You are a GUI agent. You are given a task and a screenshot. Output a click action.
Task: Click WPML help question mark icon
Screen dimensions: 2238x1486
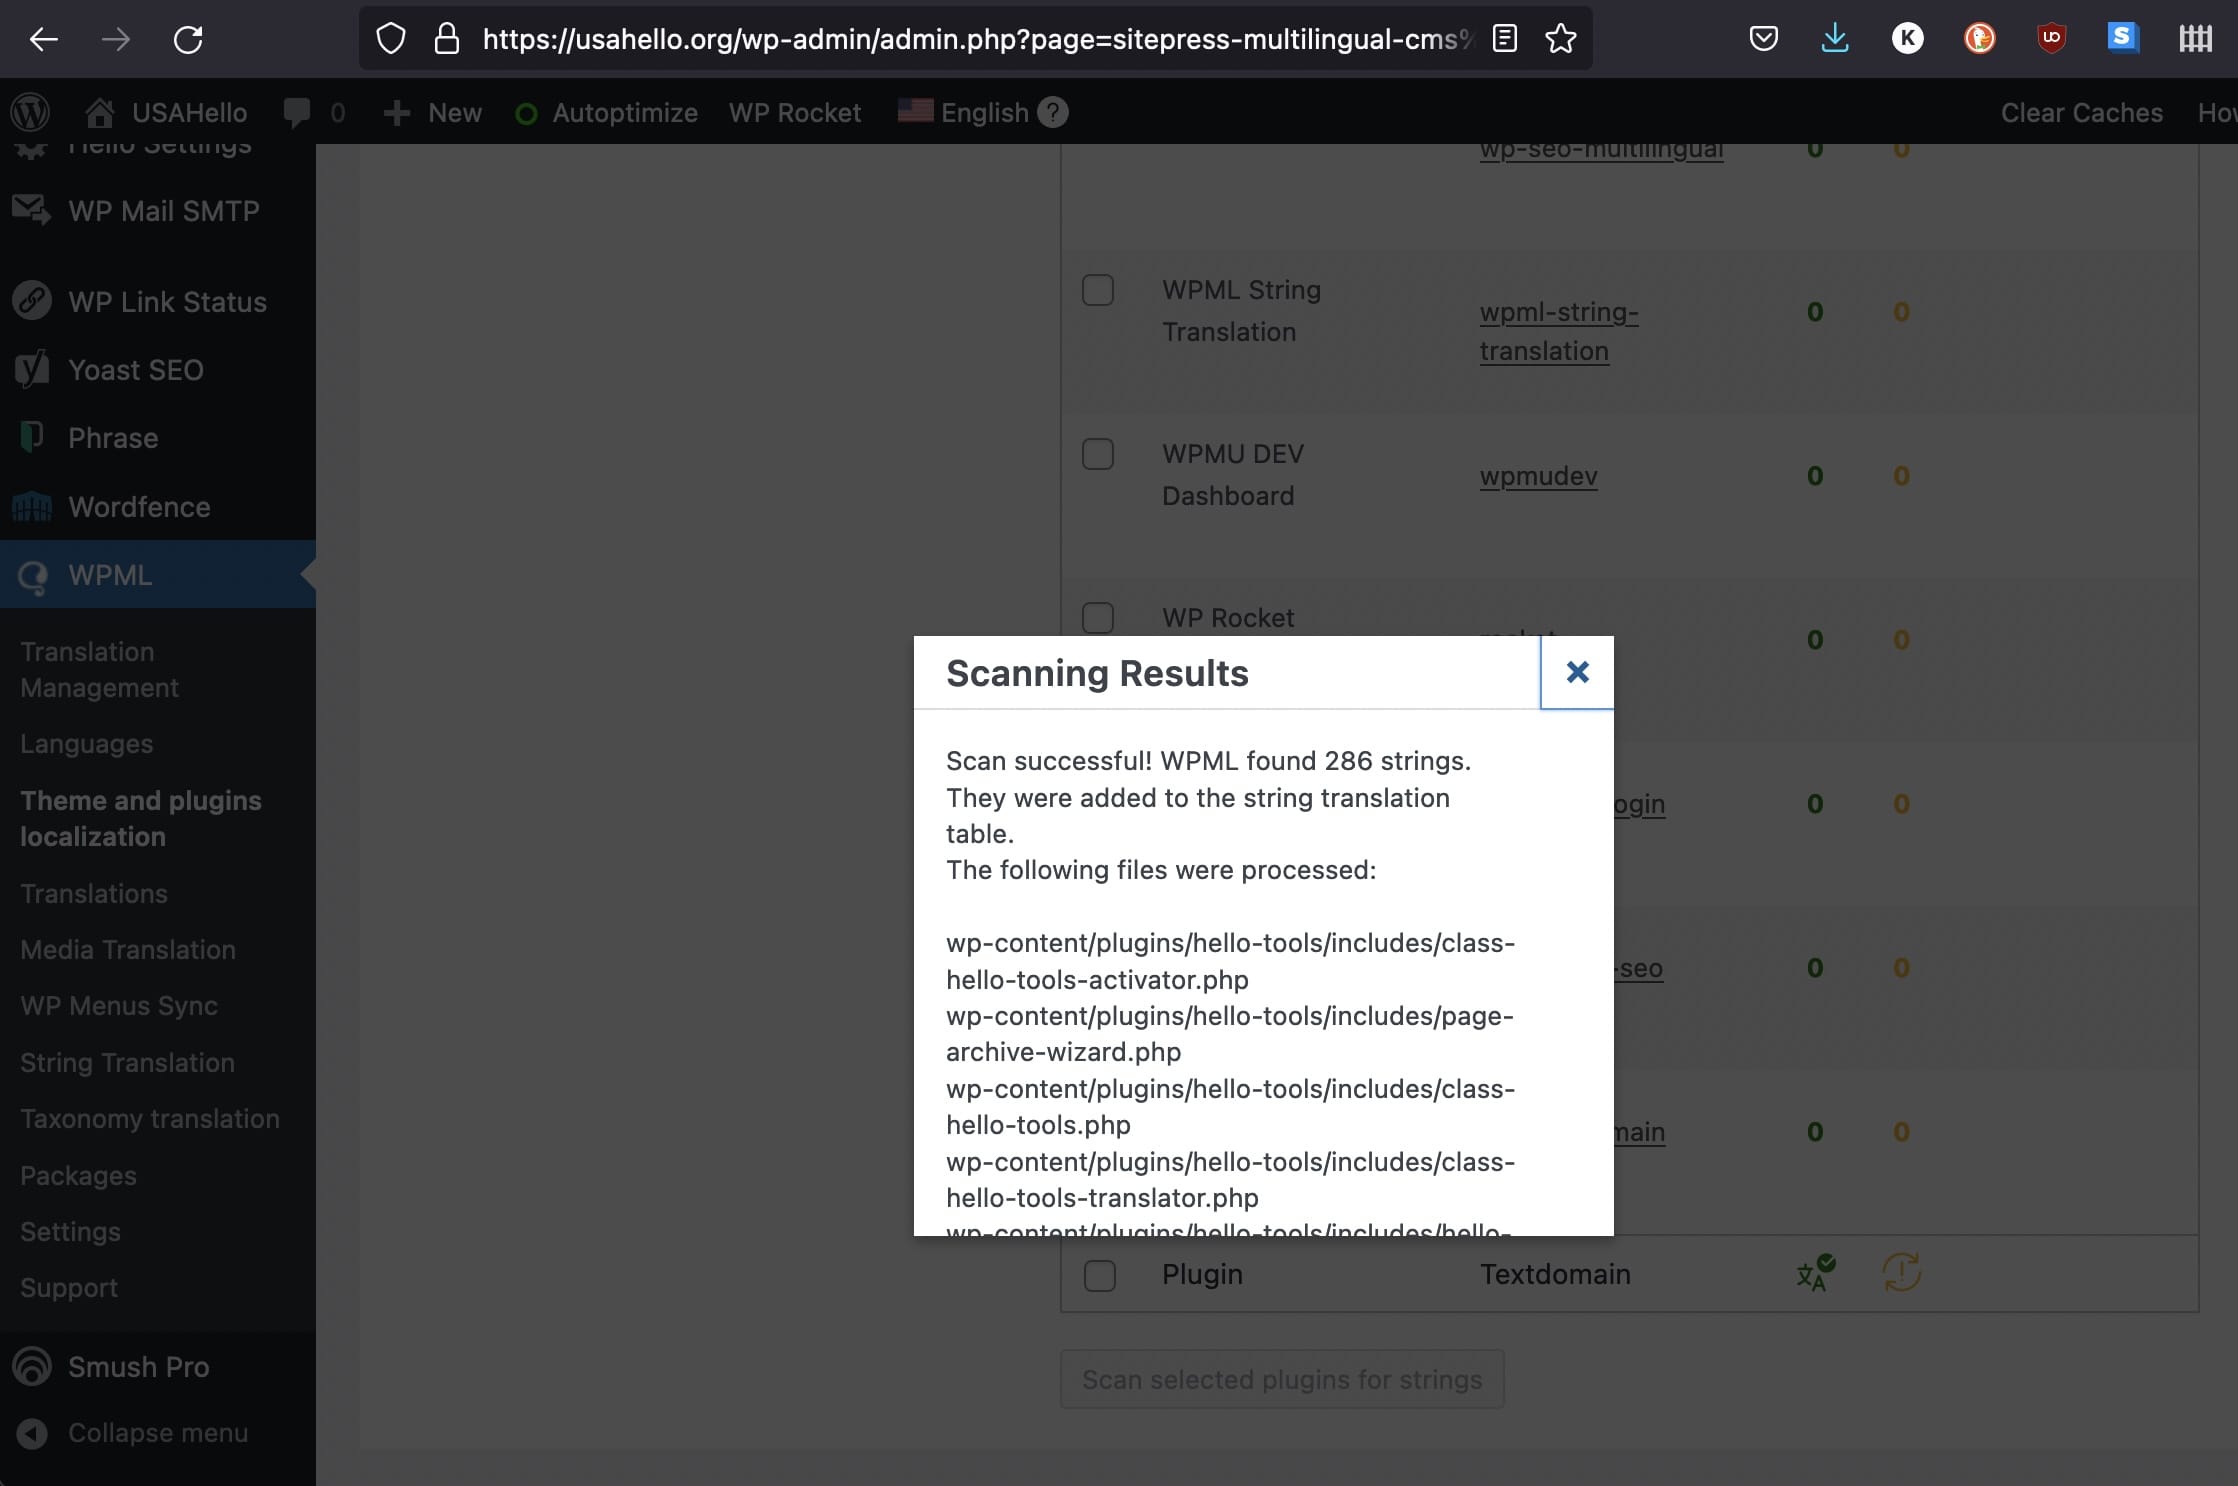(x=1052, y=112)
